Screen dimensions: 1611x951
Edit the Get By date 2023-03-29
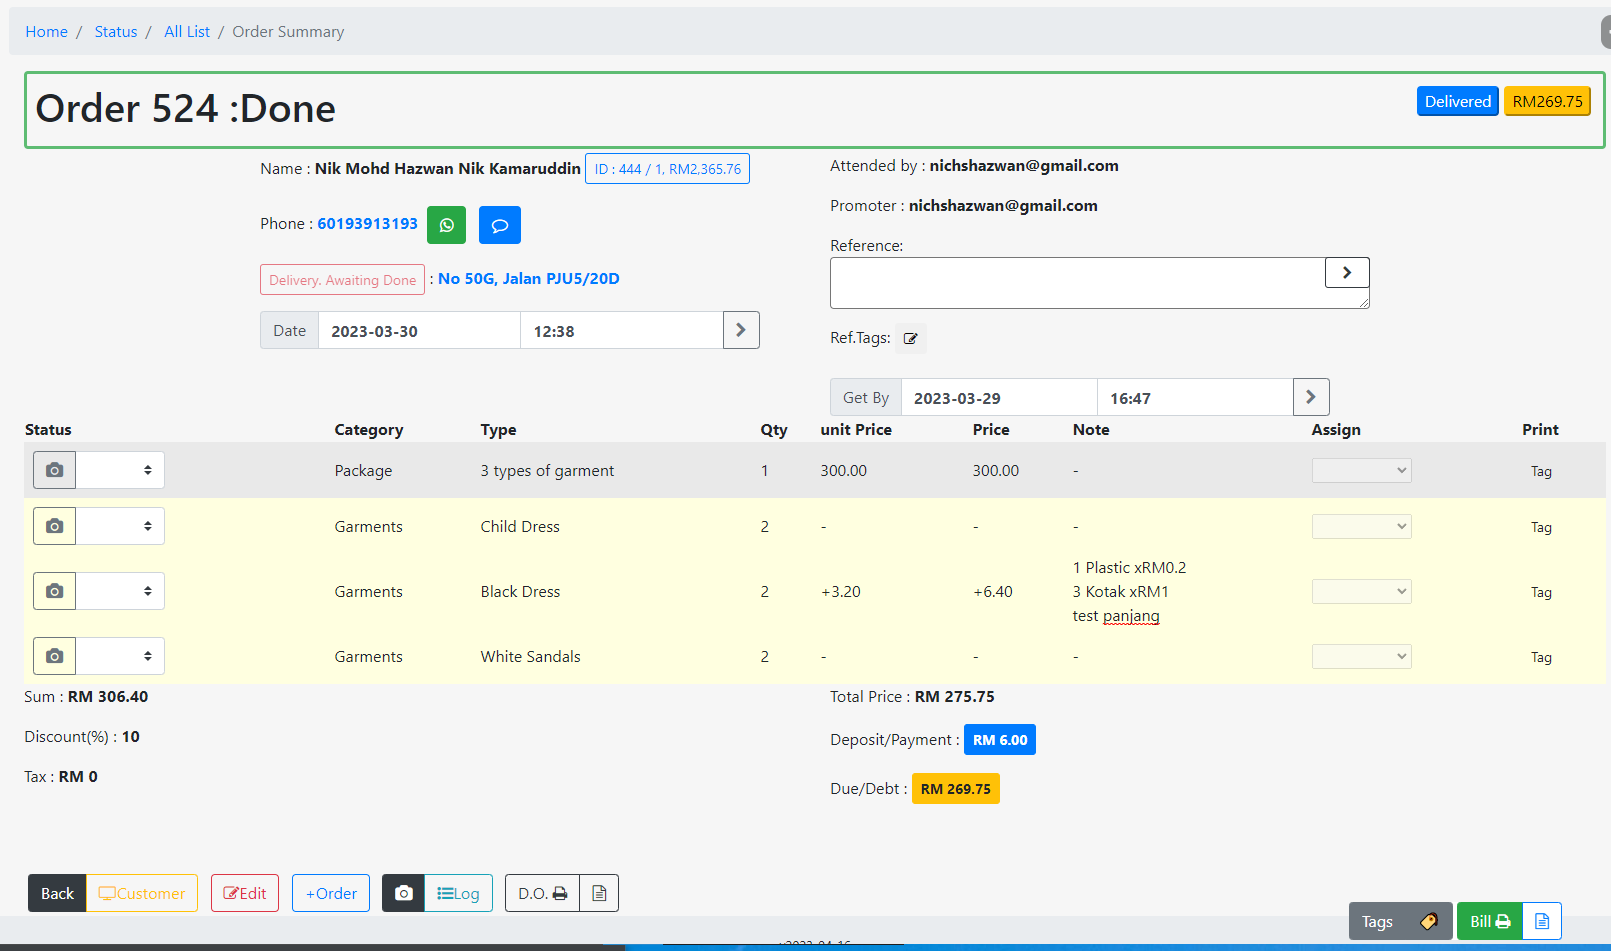(999, 397)
